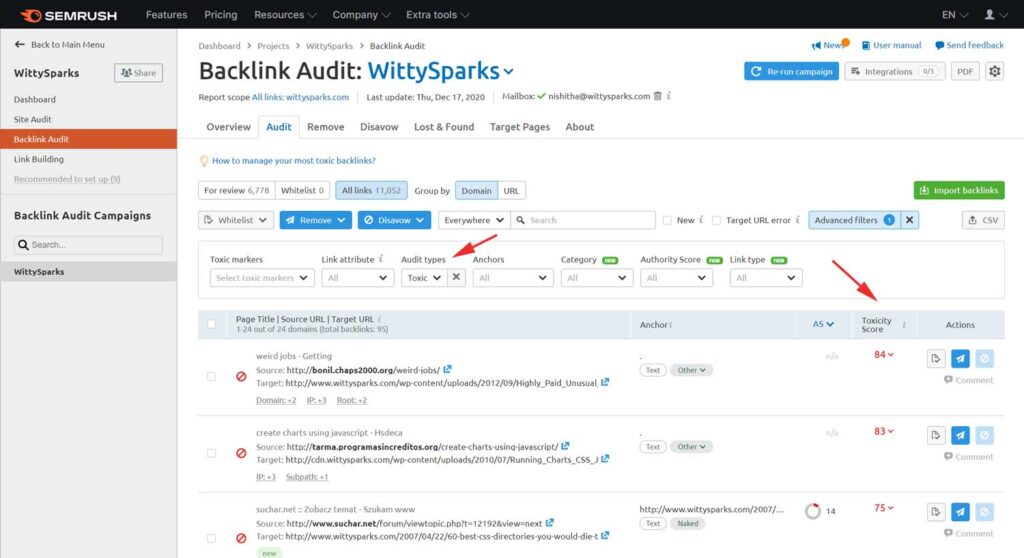Click toxic marker icon for create charts row
Viewport: 1024px width, 558px height.
pos(241,453)
